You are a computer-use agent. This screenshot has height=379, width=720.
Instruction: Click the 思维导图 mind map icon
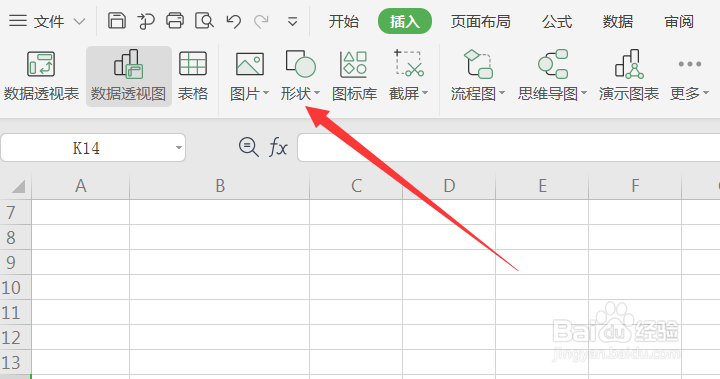point(553,64)
